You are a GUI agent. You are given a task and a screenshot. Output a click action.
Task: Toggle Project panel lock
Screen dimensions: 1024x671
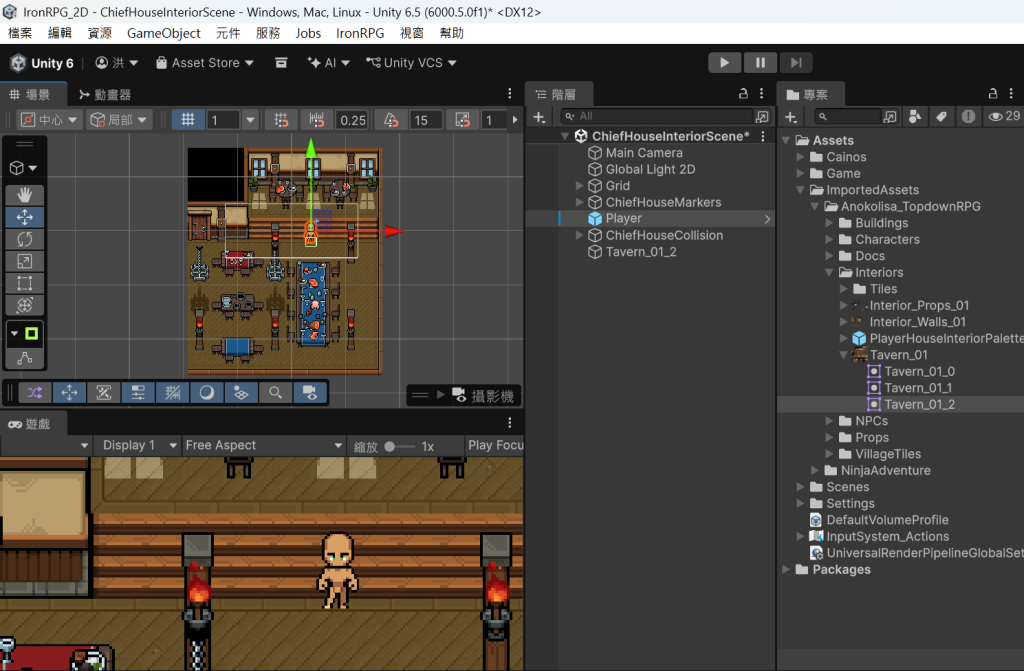tap(993, 93)
